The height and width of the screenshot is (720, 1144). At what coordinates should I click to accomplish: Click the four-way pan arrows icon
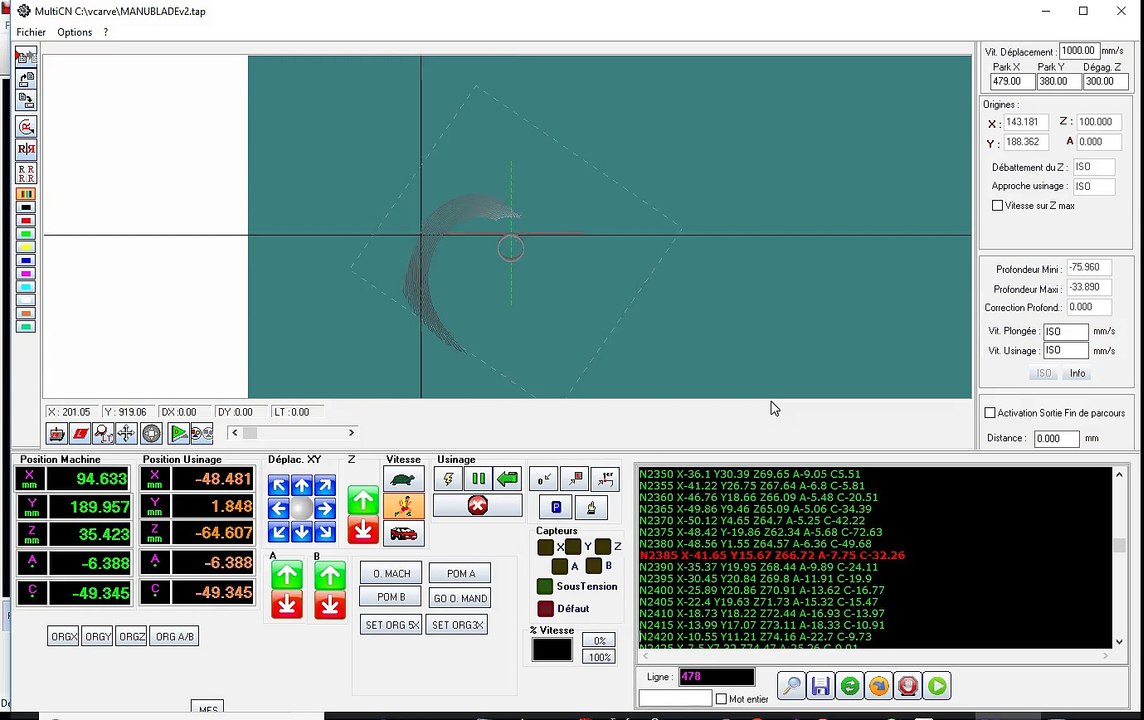tap(126, 433)
